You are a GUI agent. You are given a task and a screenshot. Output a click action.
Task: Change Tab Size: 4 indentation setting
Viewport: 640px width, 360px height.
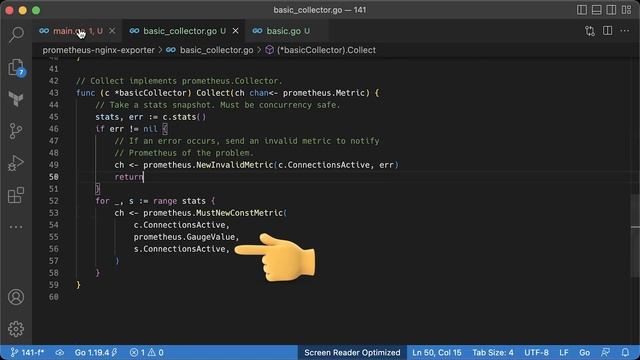493,353
